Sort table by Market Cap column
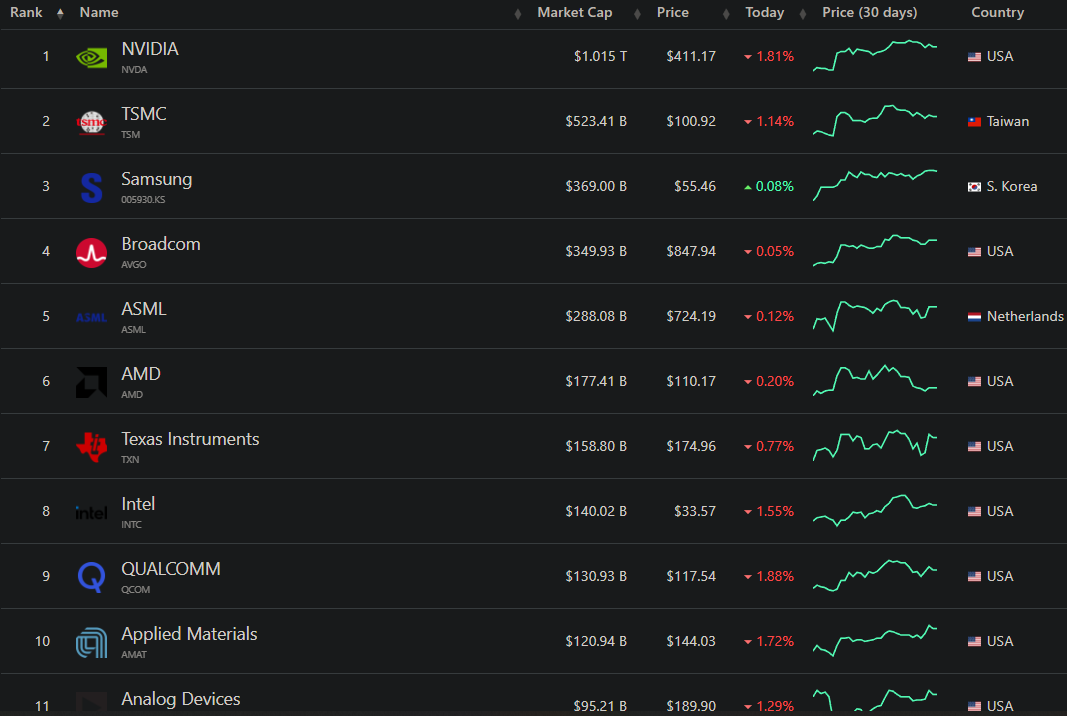This screenshot has height=716, width=1067. coord(574,13)
